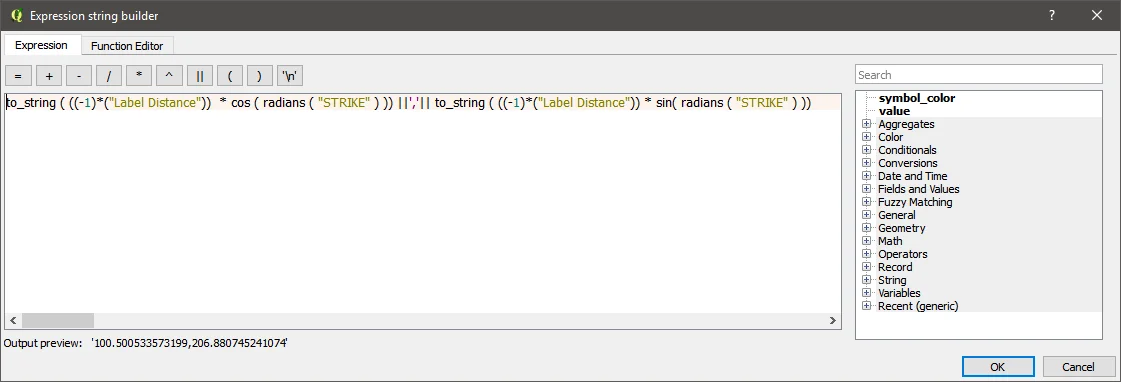This screenshot has width=1121, height=382.
Task: Insert the newline '\n' button
Action: click(291, 75)
